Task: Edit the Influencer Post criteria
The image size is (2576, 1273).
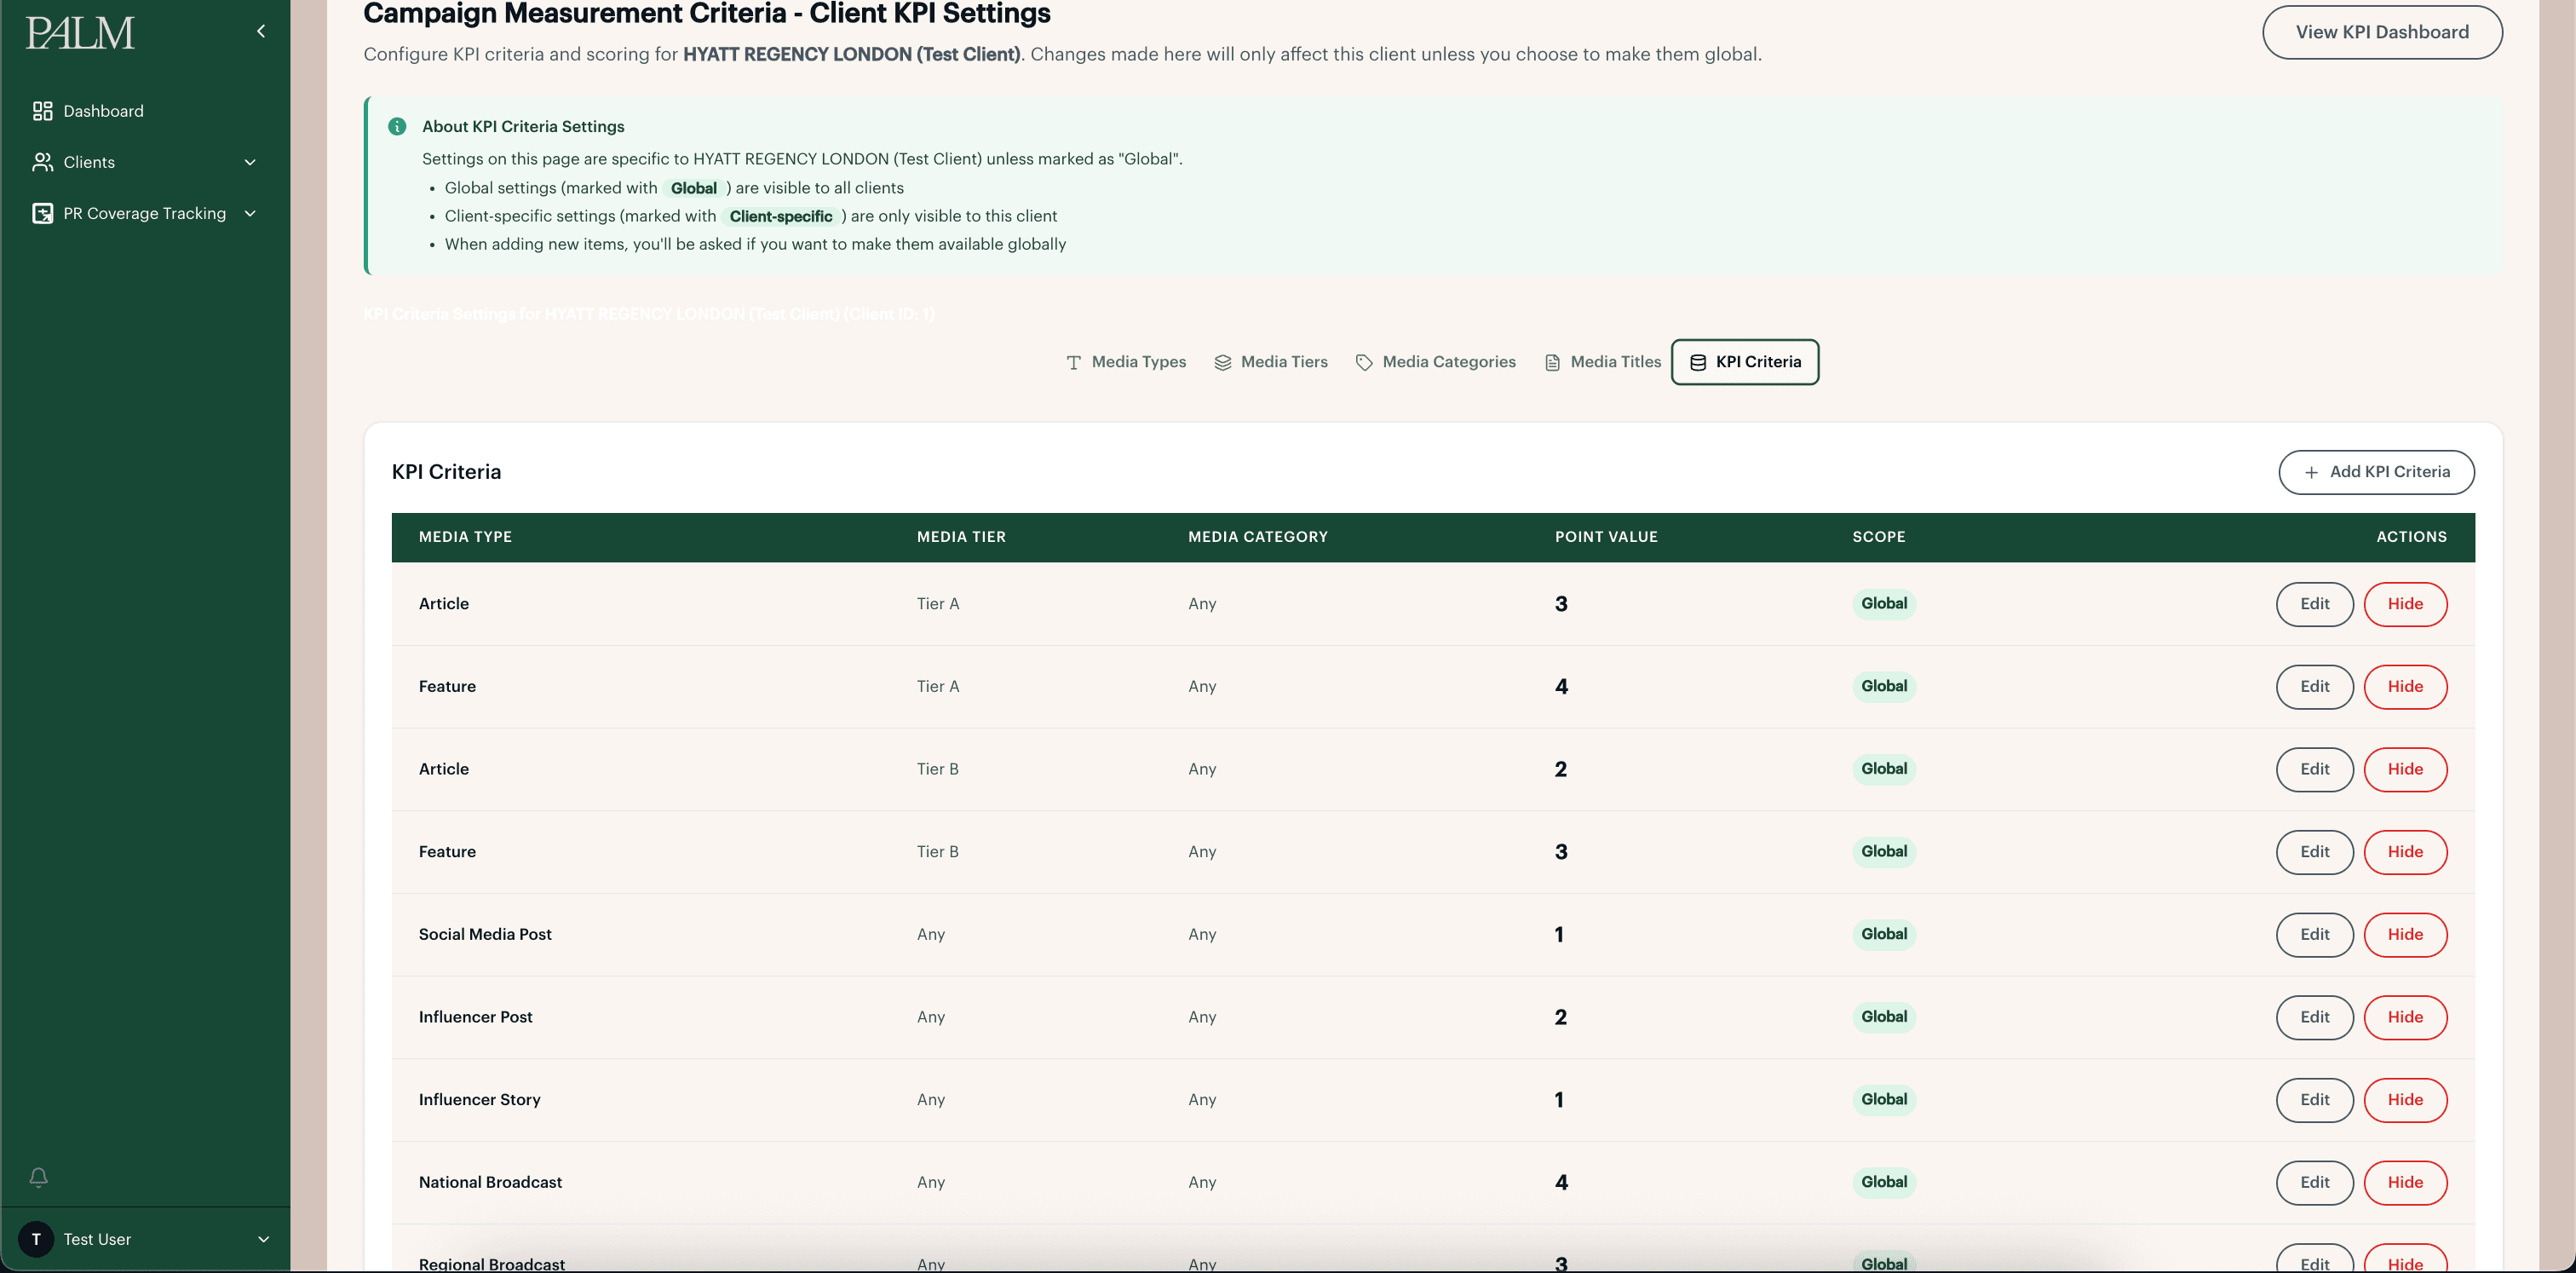Action: coord(2314,1017)
